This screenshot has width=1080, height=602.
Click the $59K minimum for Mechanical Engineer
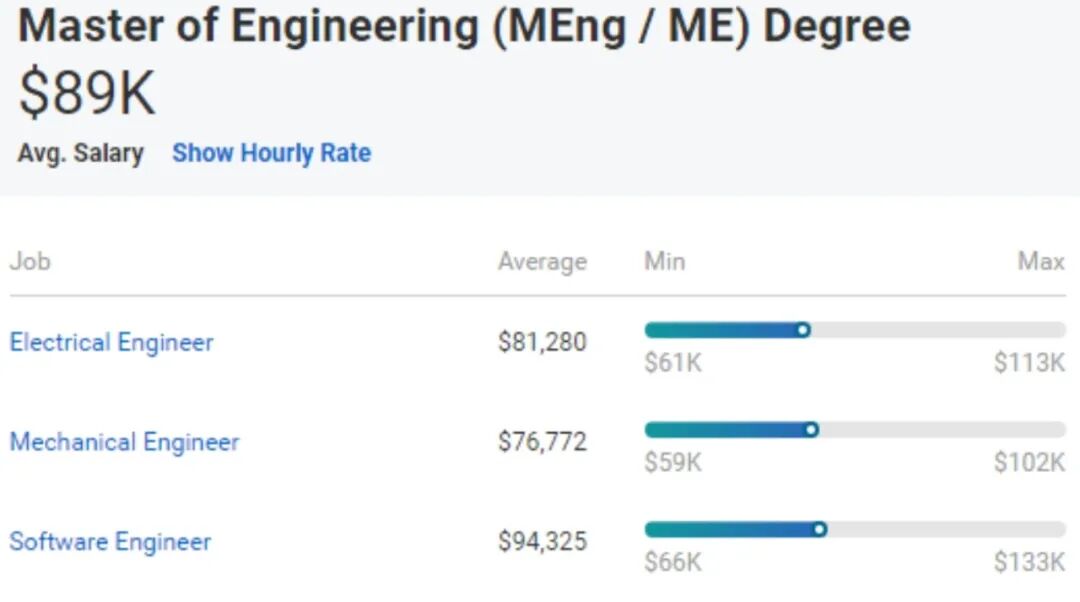click(673, 462)
